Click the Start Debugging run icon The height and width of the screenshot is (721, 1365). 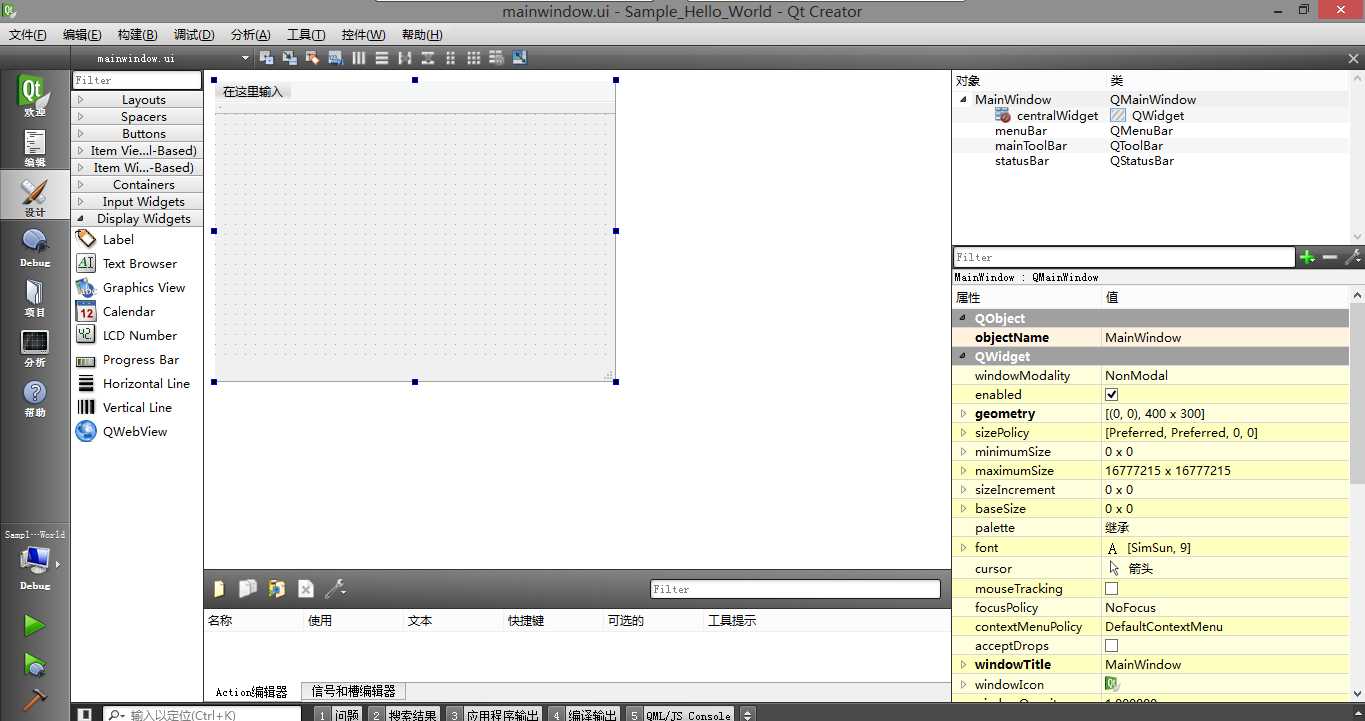click(x=35, y=665)
